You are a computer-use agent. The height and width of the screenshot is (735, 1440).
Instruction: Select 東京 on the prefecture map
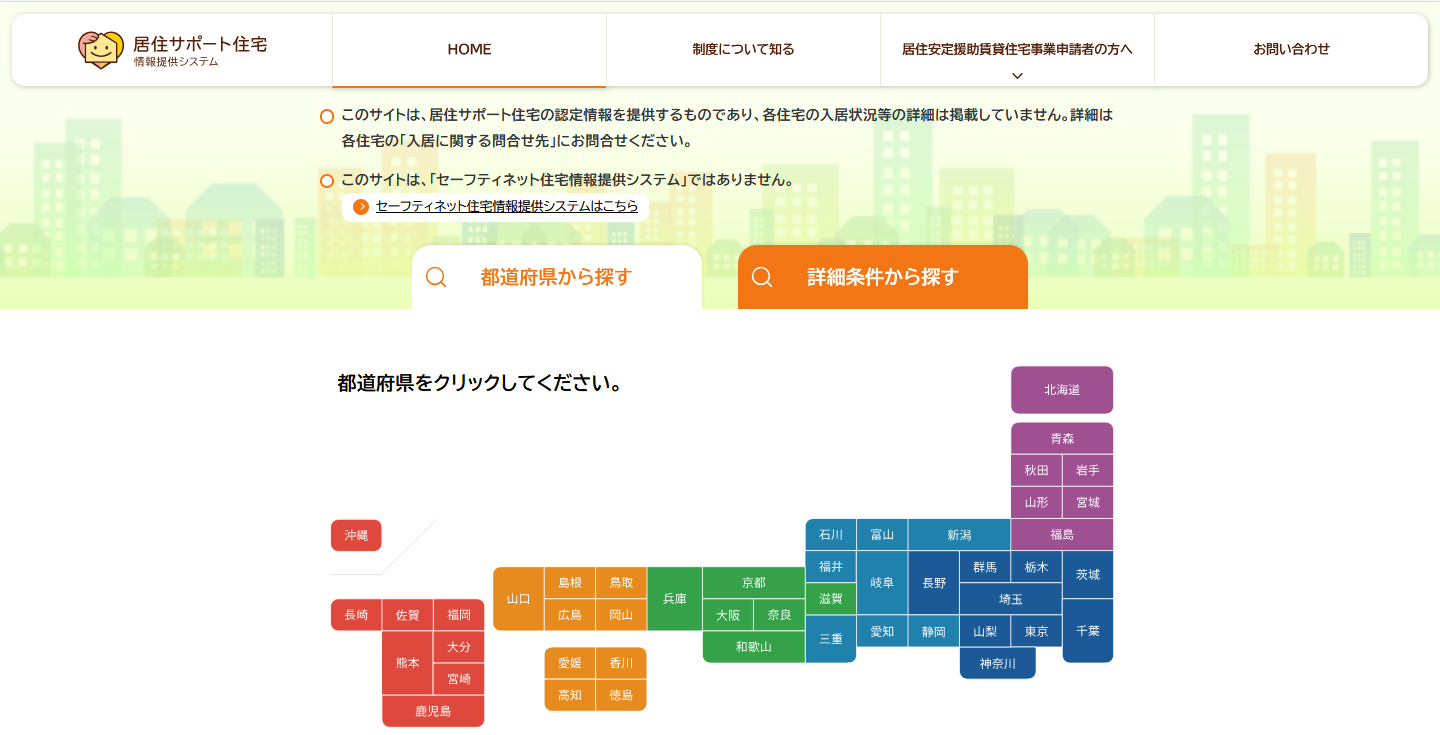pyautogui.click(x=1037, y=631)
